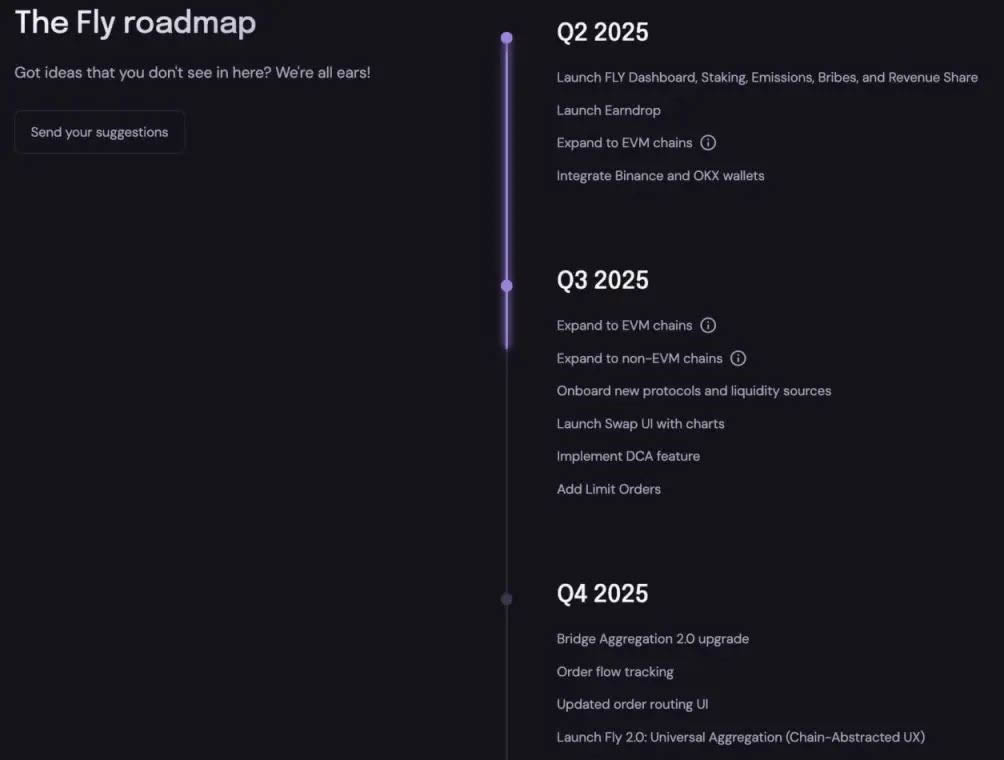Viewport: 1004px width, 760px height.
Task: Click Implement DCA feature item
Action: click(628, 456)
